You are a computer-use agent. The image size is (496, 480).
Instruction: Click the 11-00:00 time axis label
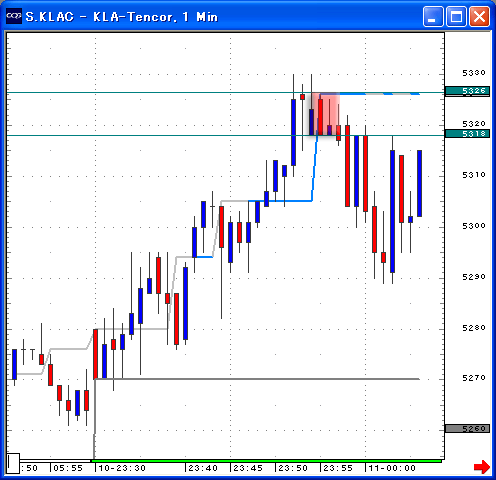pyautogui.click(x=392, y=468)
